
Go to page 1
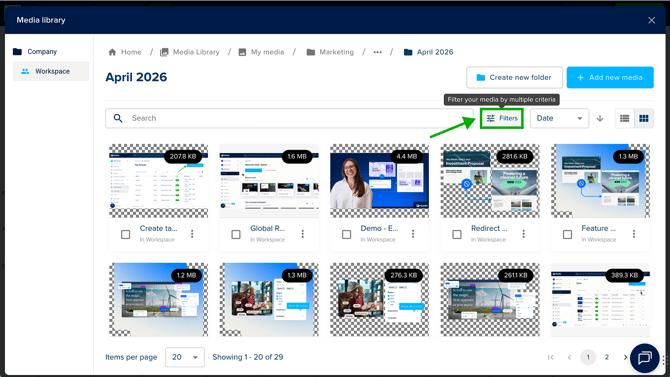588,357
